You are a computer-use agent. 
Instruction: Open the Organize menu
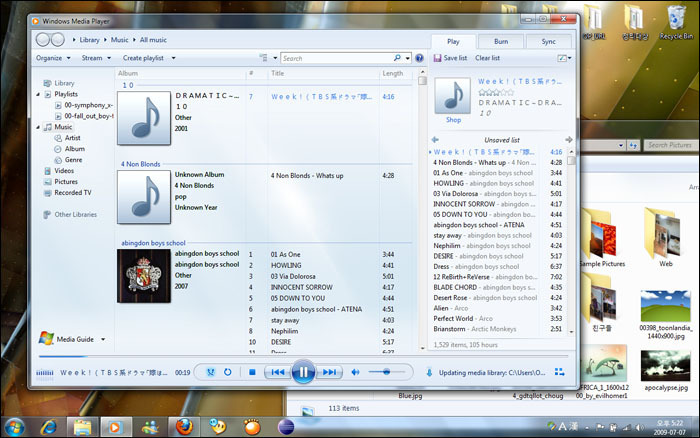click(53, 58)
